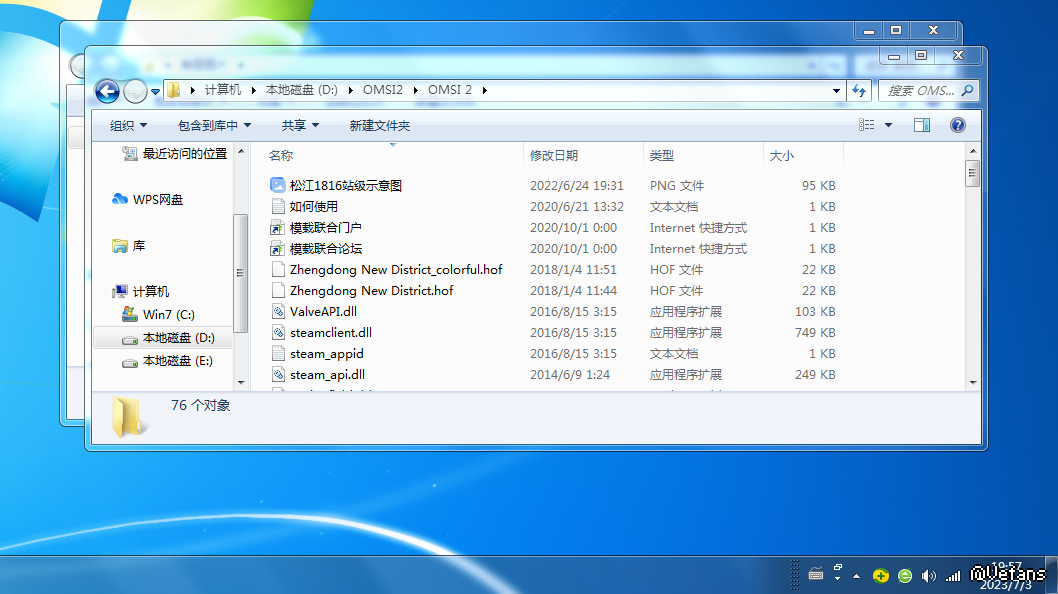The image size is (1058, 594).
Task: Click the file list scrollbar thumb
Action: (972, 173)
